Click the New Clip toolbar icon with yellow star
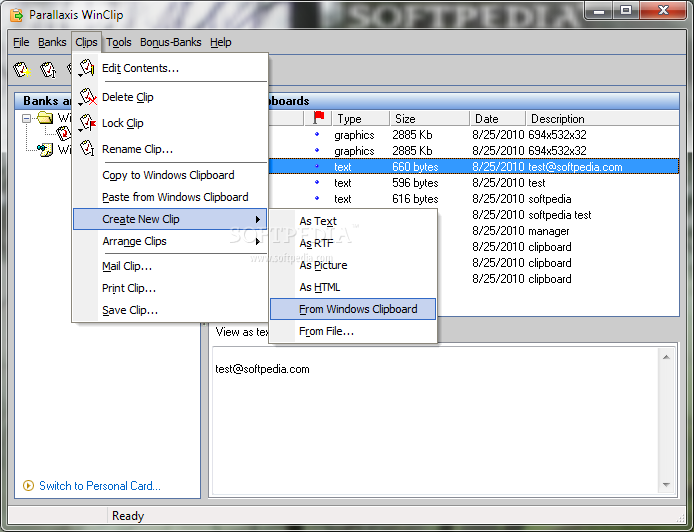 click(22, 69)
